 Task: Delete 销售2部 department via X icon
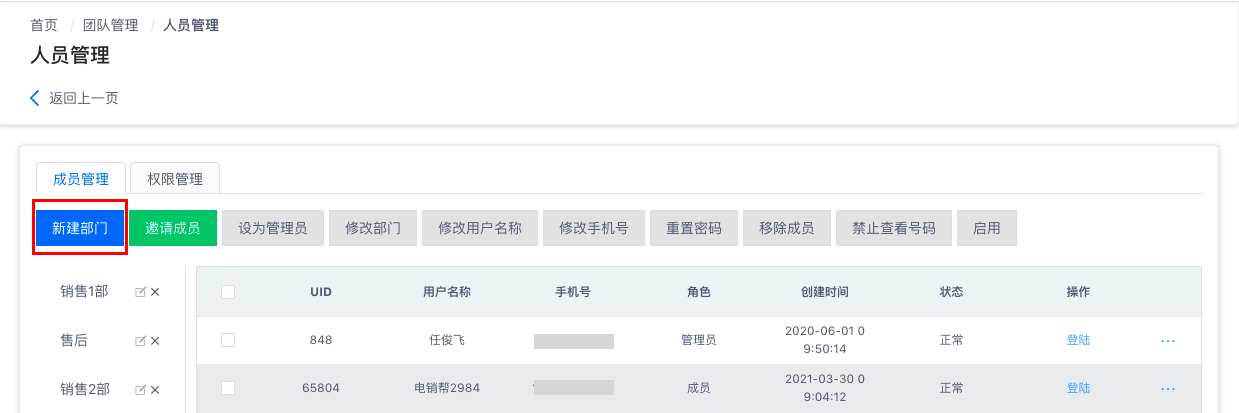click(x=155, y=389)
